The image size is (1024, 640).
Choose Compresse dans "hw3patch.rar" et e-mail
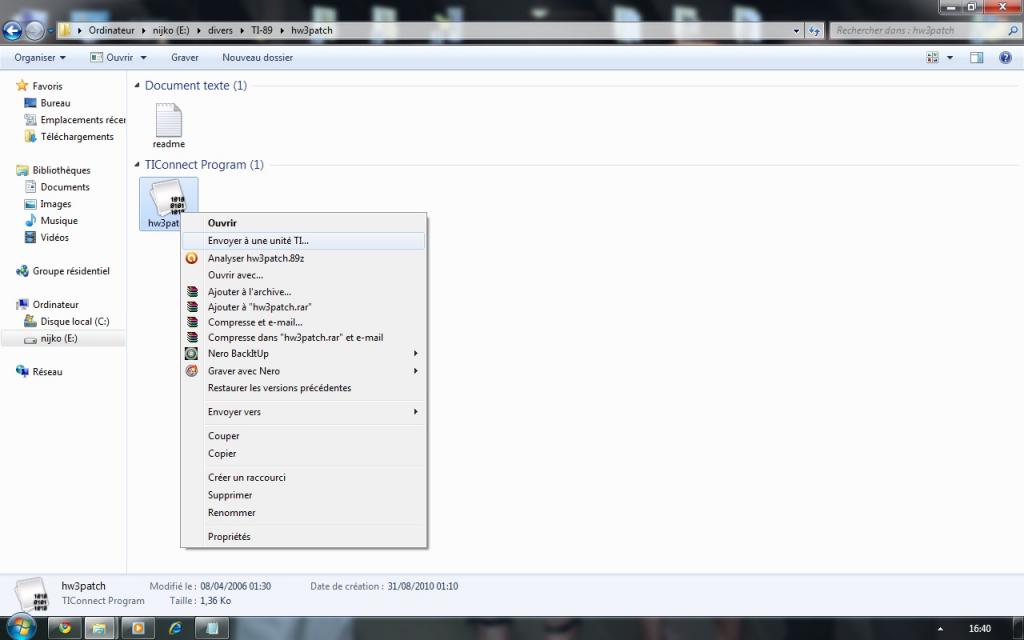click(304, 338)
